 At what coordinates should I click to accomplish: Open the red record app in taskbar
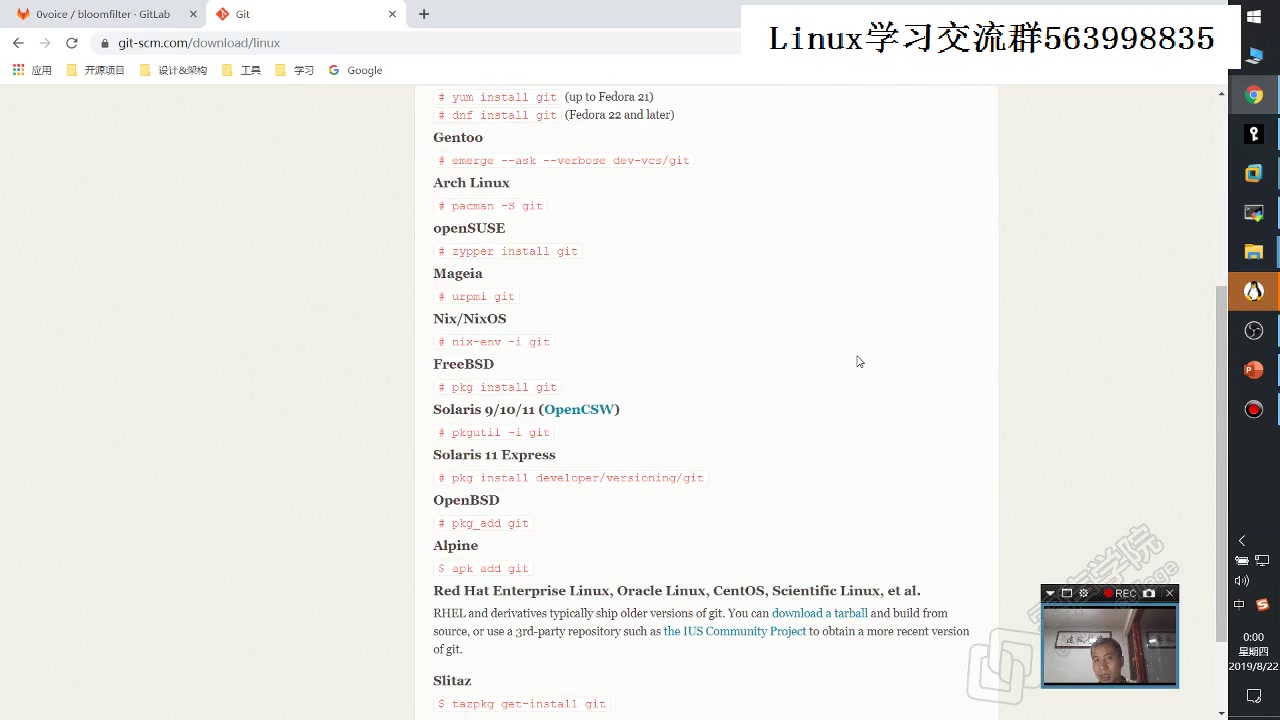pos(1254,409)
